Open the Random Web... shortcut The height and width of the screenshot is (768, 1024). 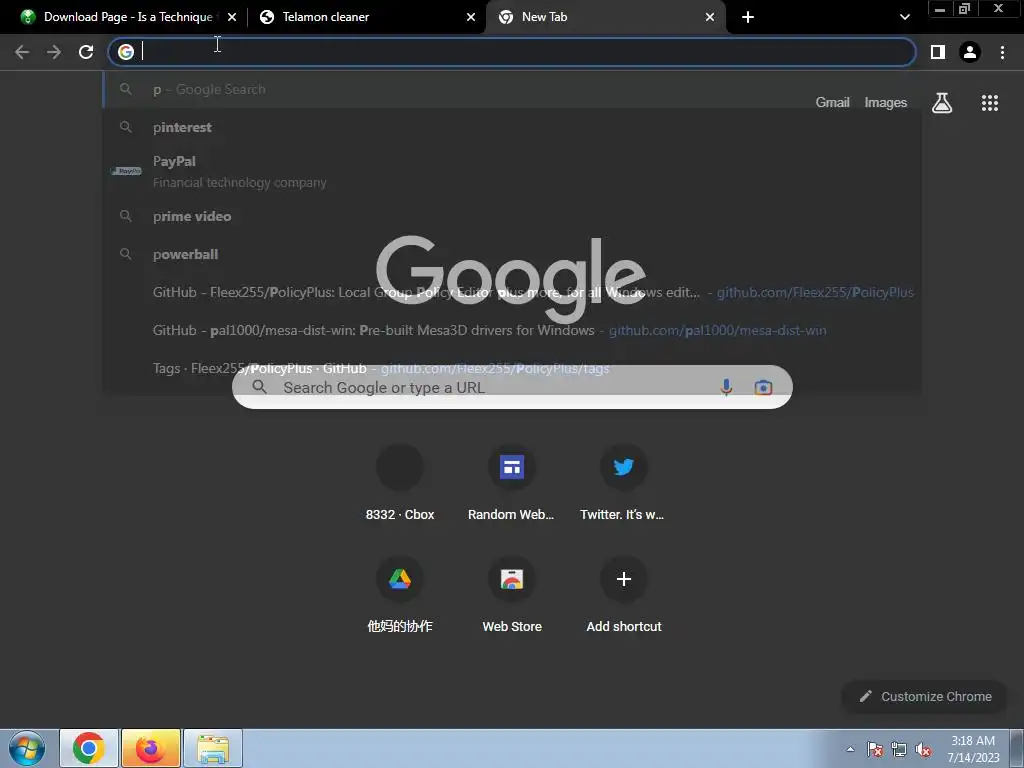pyautogui.click(x=511, y=484)
